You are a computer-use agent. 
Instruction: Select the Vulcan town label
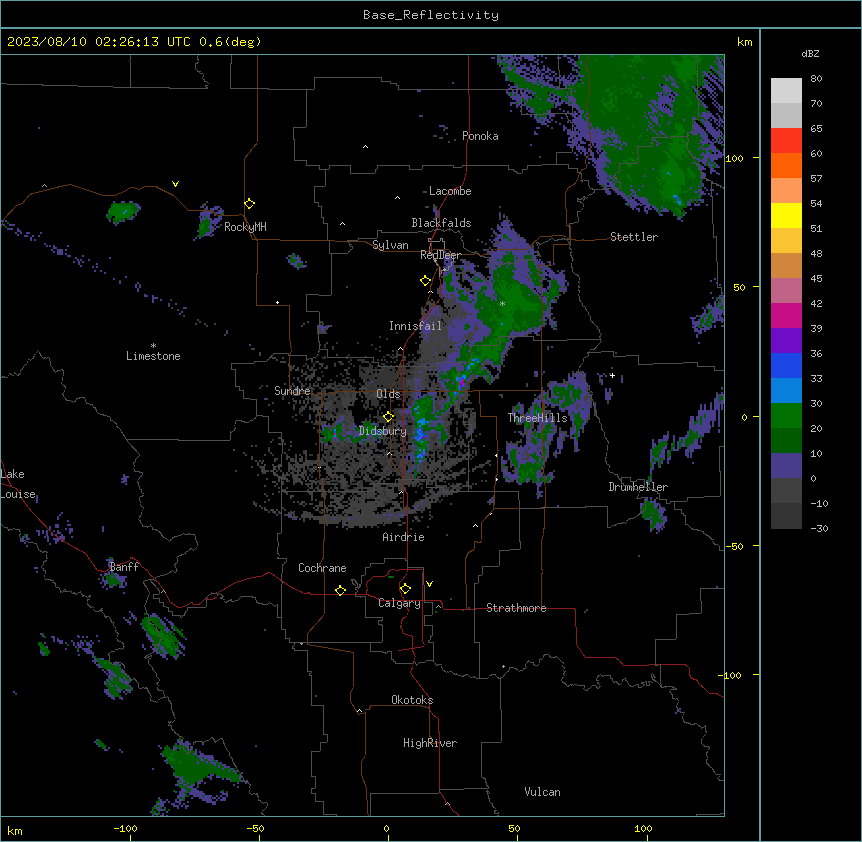click(x=542, y=792)
